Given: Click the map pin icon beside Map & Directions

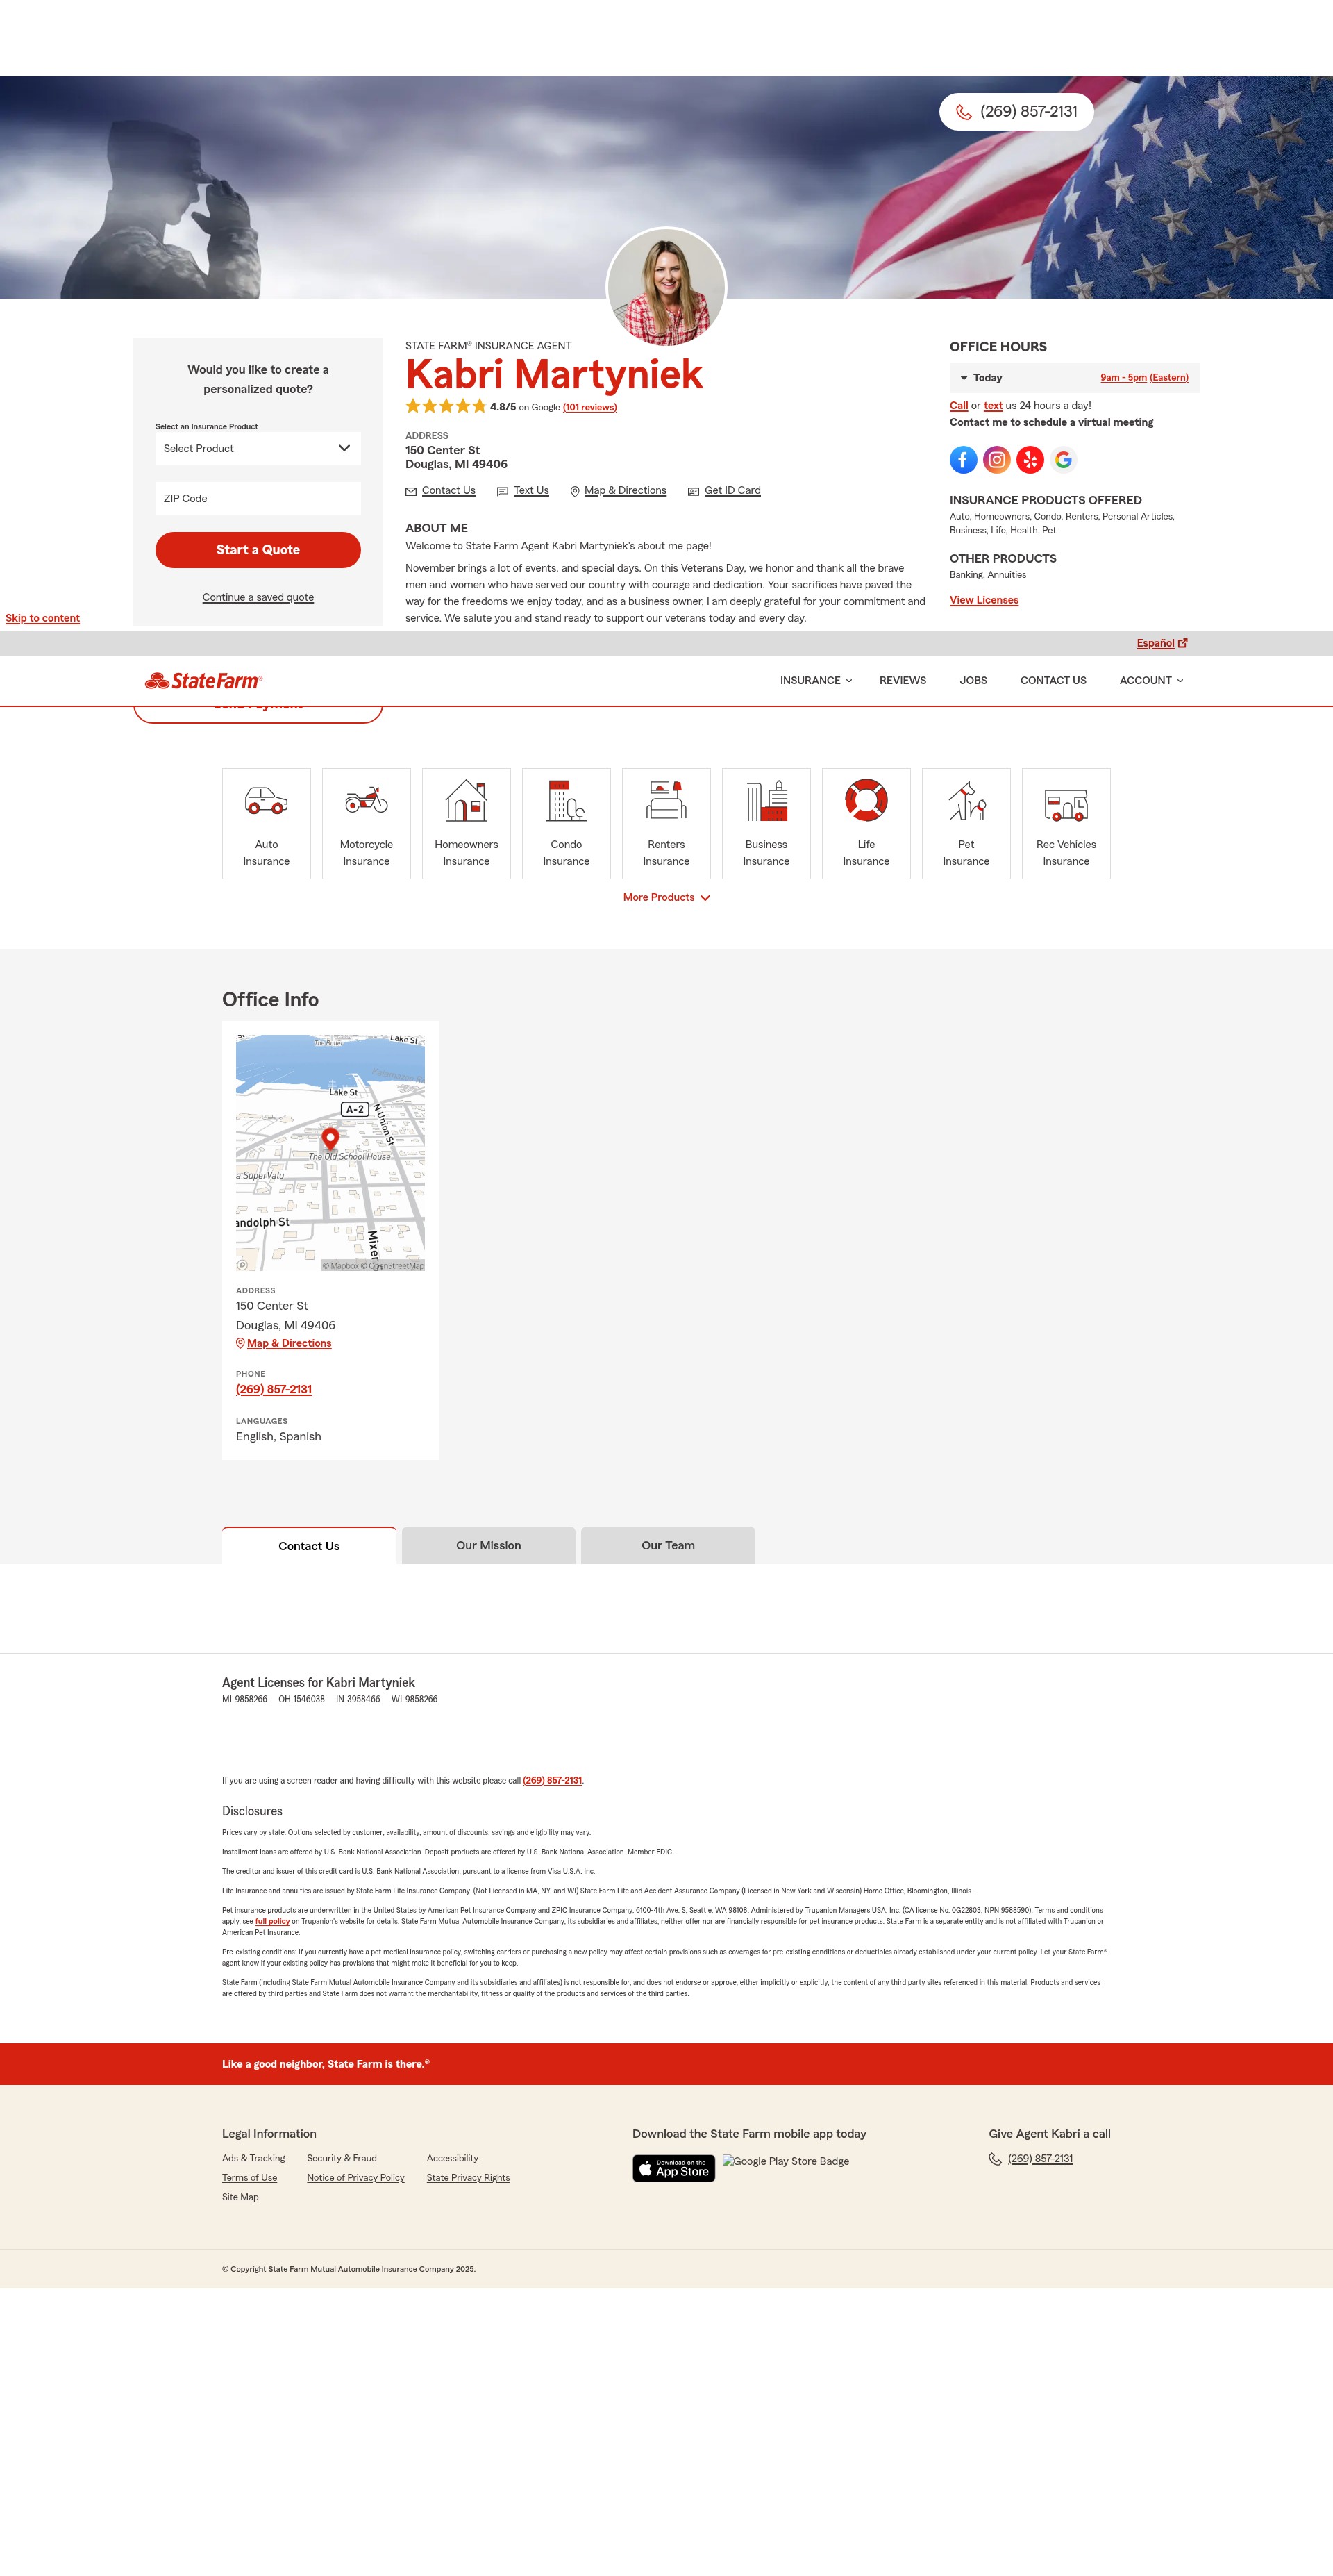Looking at the screenshot, I should (575, 491).
